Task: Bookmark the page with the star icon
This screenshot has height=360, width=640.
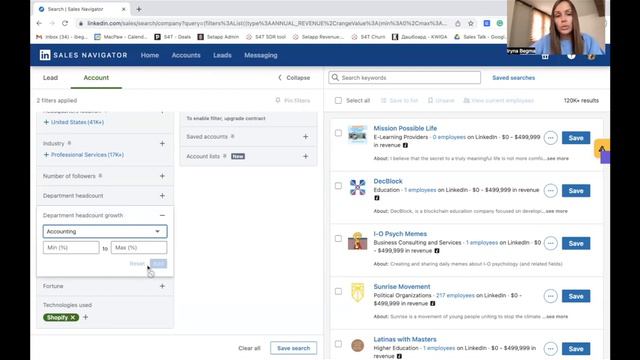Action: coord(471,24)
